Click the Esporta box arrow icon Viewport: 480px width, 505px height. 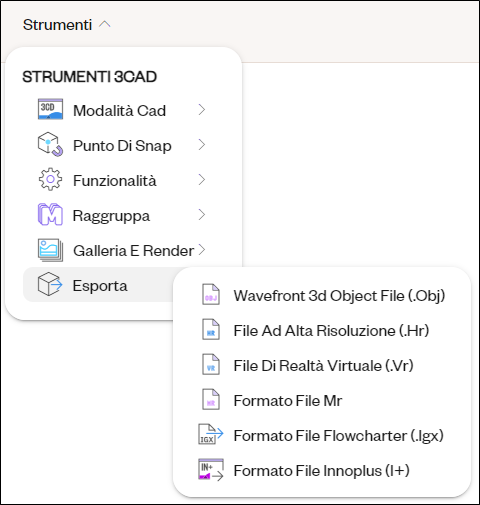50,284
